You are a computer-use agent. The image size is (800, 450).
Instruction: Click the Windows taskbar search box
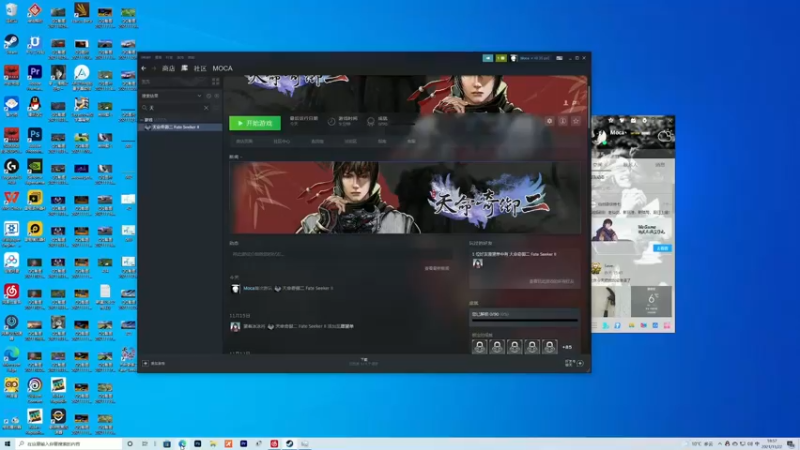69,444
